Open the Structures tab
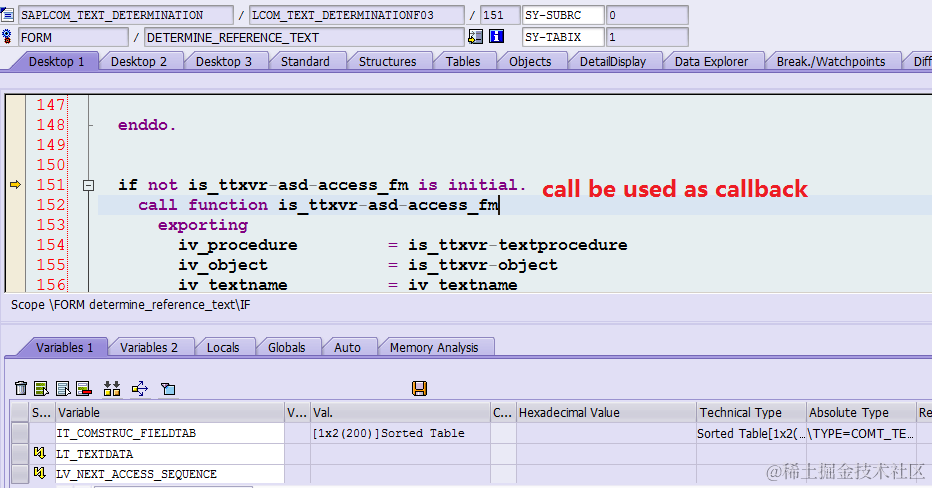Image resolution: width=932 pixels, height=488 pixels. [x=388, y=62]
